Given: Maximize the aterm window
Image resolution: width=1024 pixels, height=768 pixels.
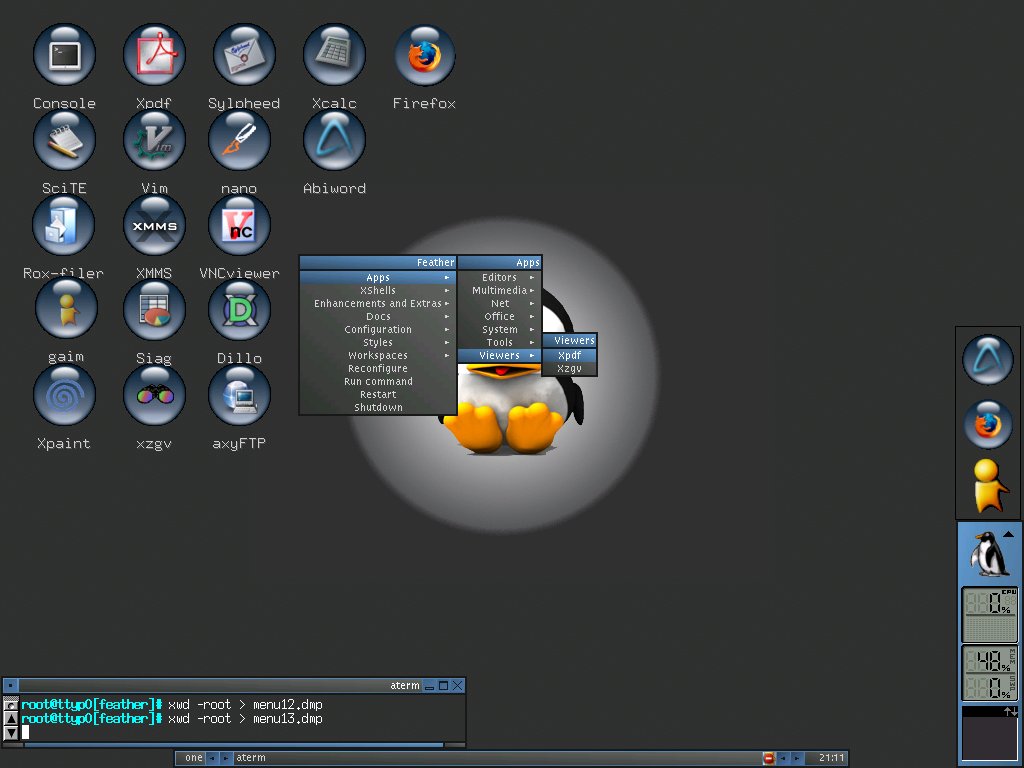Looking at the screenshot, I should (443, 686).
